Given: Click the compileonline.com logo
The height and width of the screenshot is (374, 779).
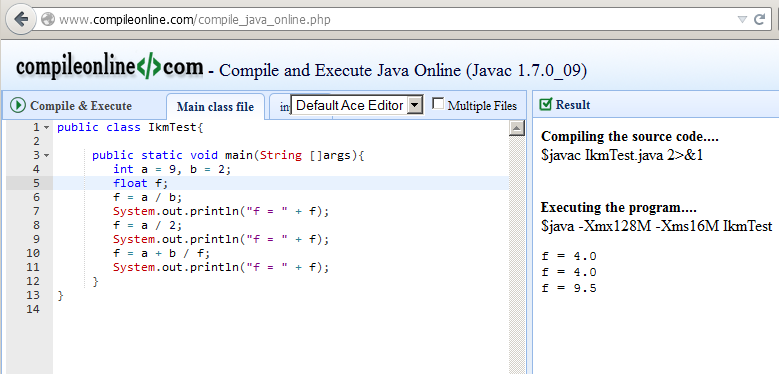Looking at the screenshot, I should point(110,67).
